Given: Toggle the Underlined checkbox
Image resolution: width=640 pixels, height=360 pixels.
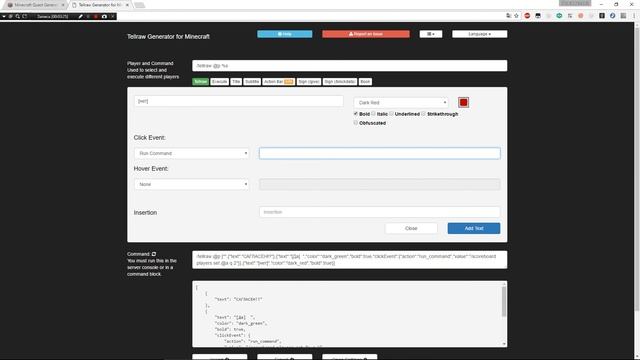Looking at the screenshot, I should [391, 113].
